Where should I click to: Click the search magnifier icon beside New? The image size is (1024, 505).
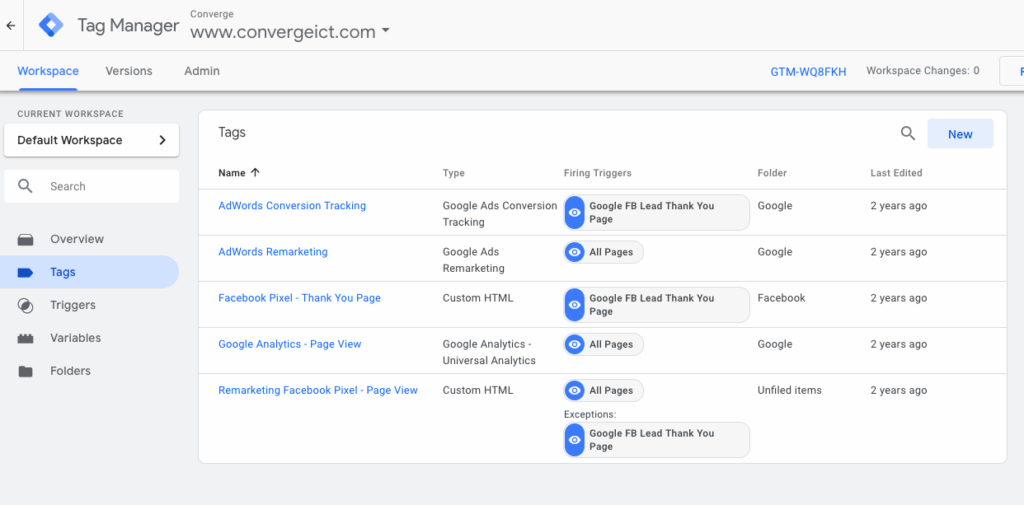tap(908, 133)
